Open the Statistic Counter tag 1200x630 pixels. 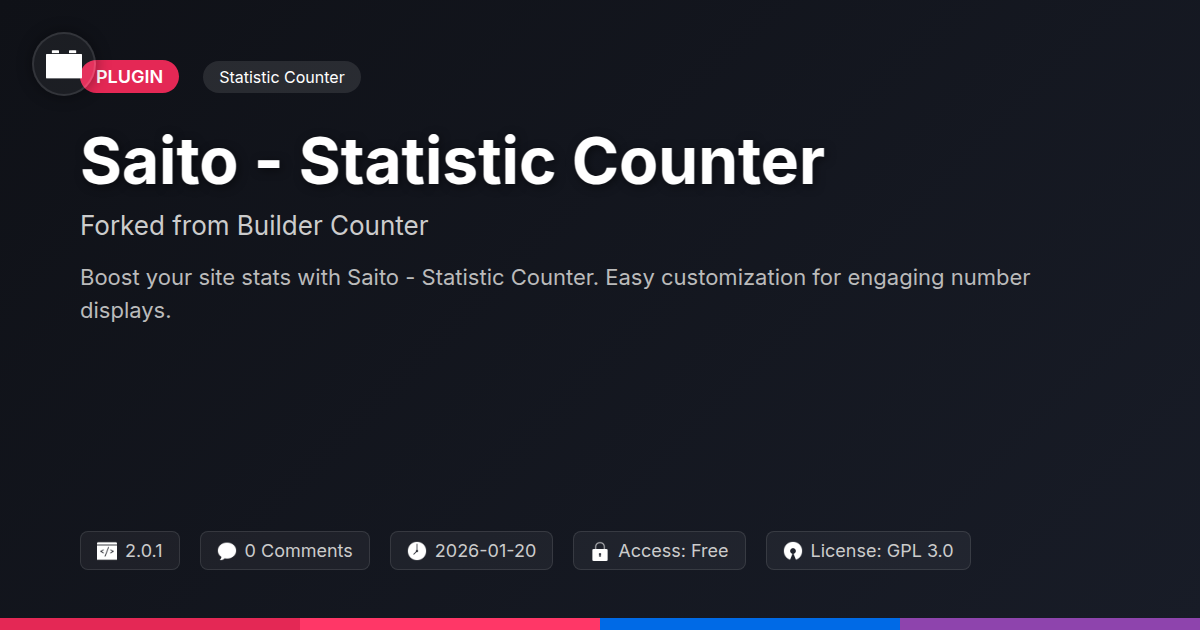282,77
